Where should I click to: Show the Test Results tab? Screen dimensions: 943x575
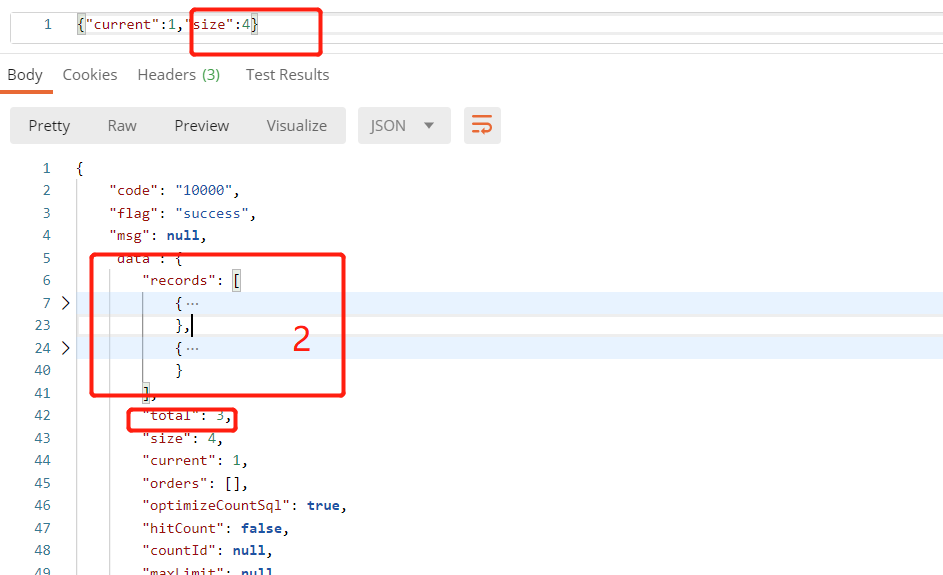pos(287,75)
